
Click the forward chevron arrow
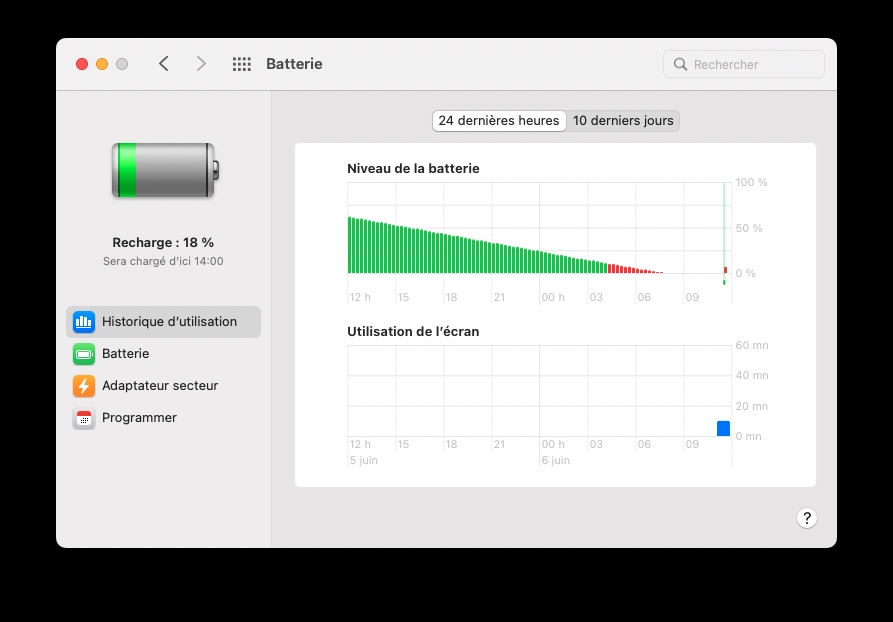pyautogui.click(x=201, y=64)
